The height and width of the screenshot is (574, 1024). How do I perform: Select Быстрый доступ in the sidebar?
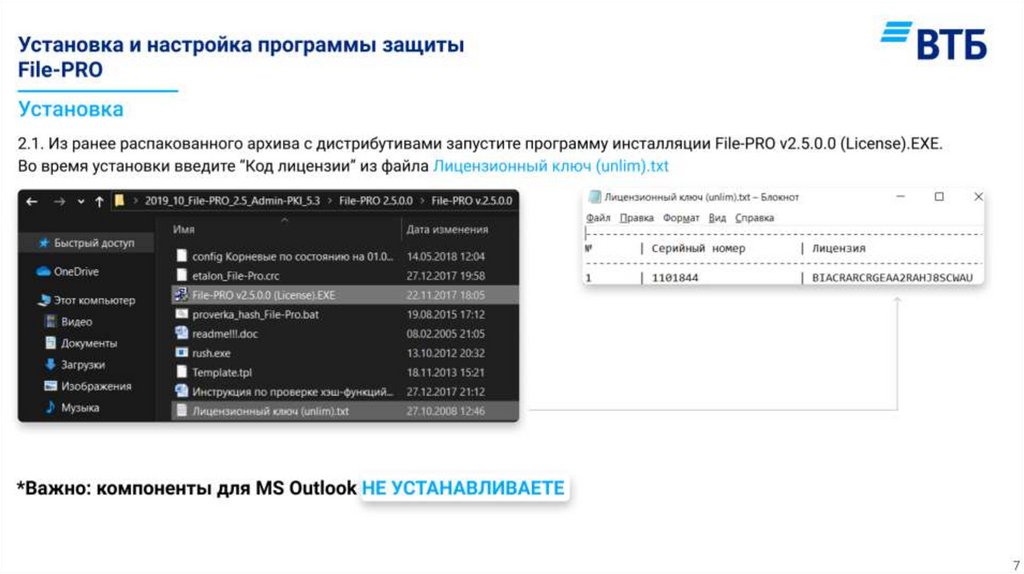(x=87, y=243)
